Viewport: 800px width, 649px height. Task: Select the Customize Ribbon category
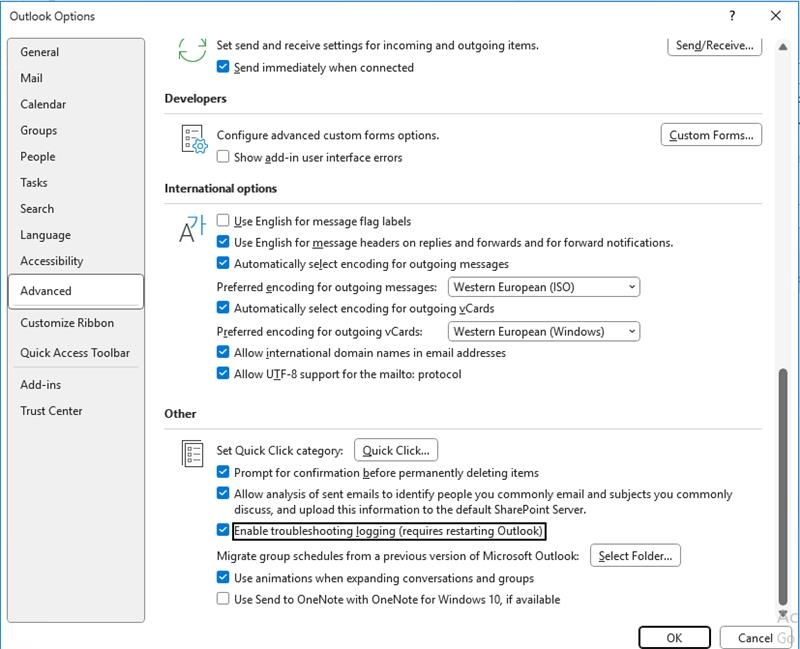[x=65, y=324]
